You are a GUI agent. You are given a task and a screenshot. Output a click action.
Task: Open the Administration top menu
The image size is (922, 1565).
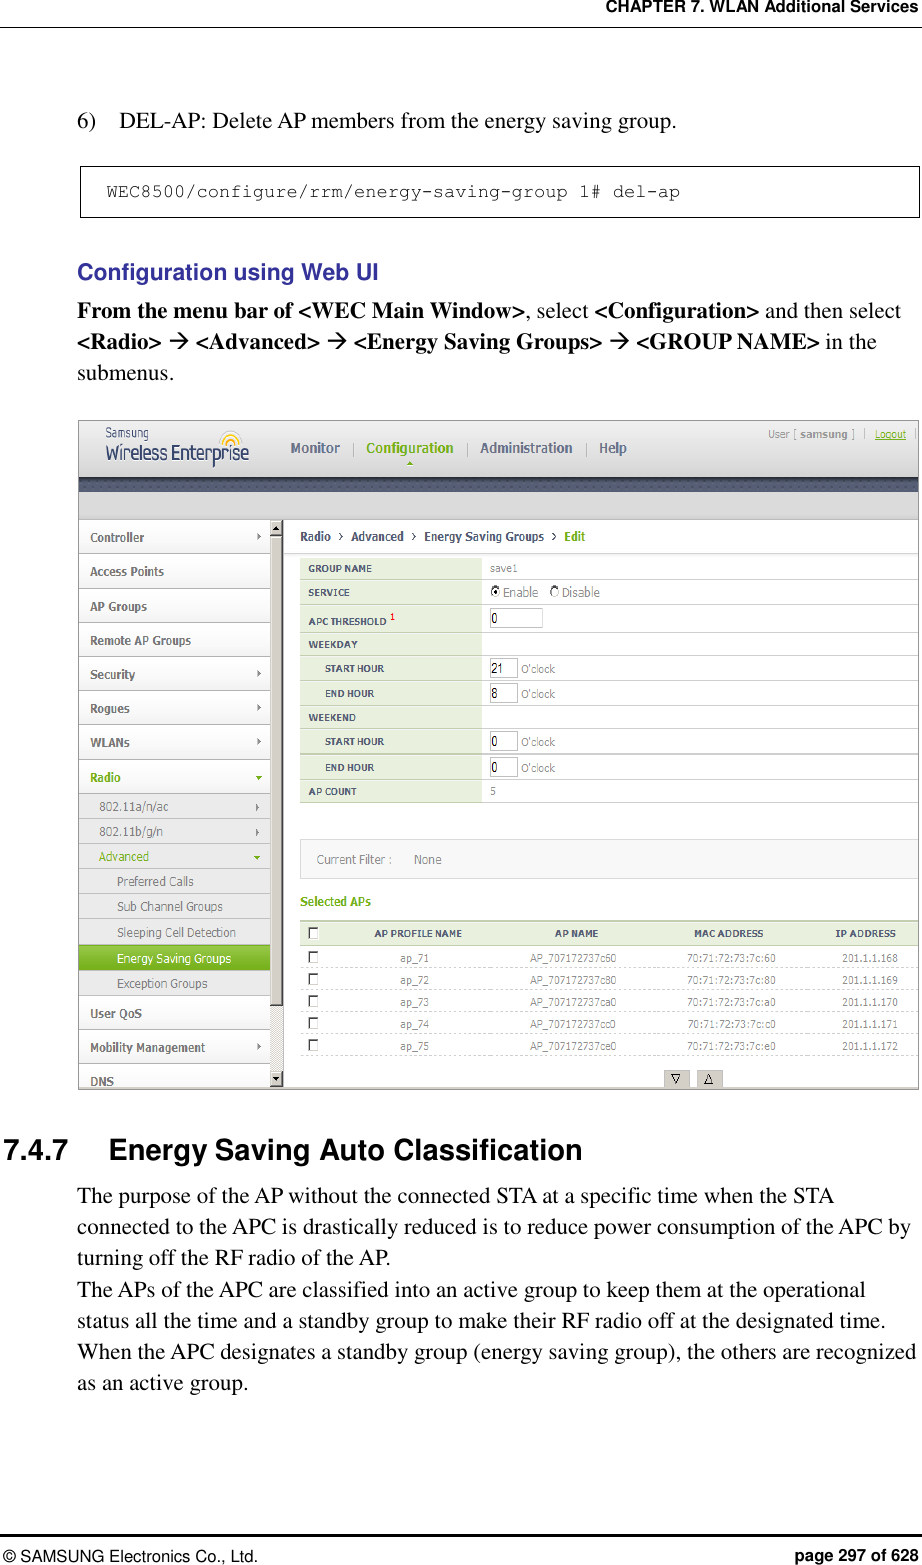coord(526,448)
